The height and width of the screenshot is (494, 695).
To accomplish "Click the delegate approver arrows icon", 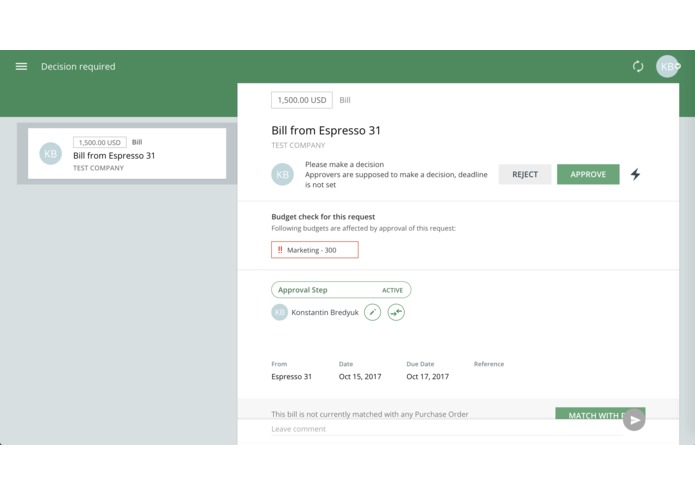I will (x=396, y=312).
